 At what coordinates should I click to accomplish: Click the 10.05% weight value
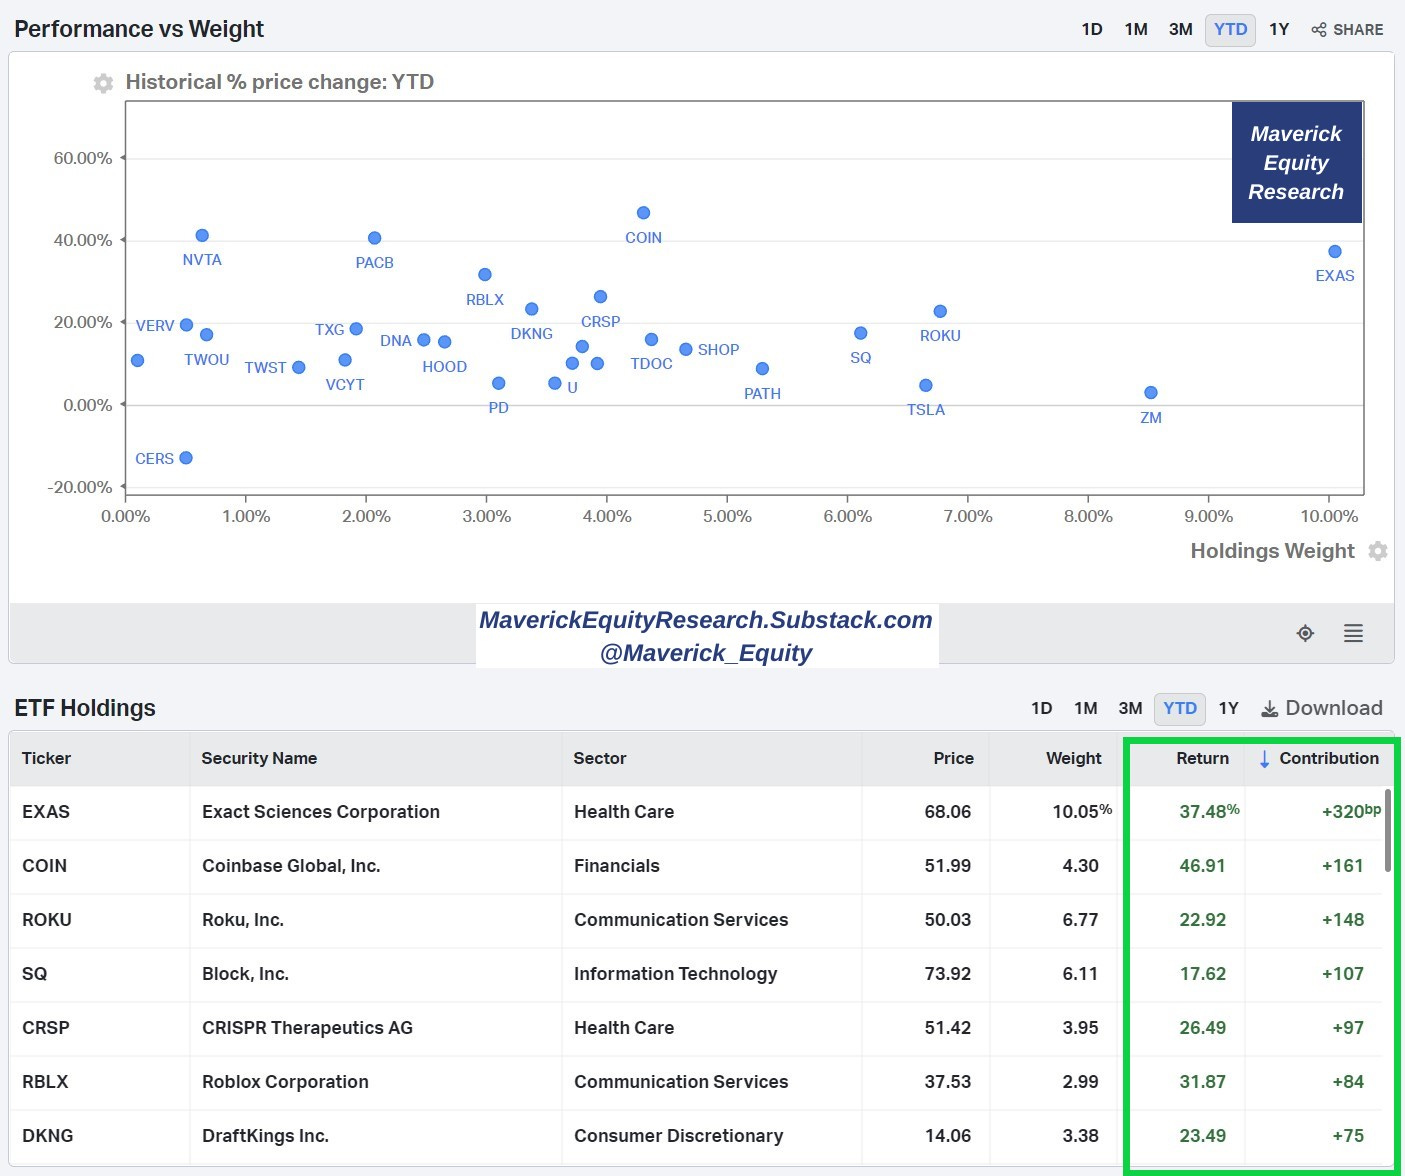1082,811
